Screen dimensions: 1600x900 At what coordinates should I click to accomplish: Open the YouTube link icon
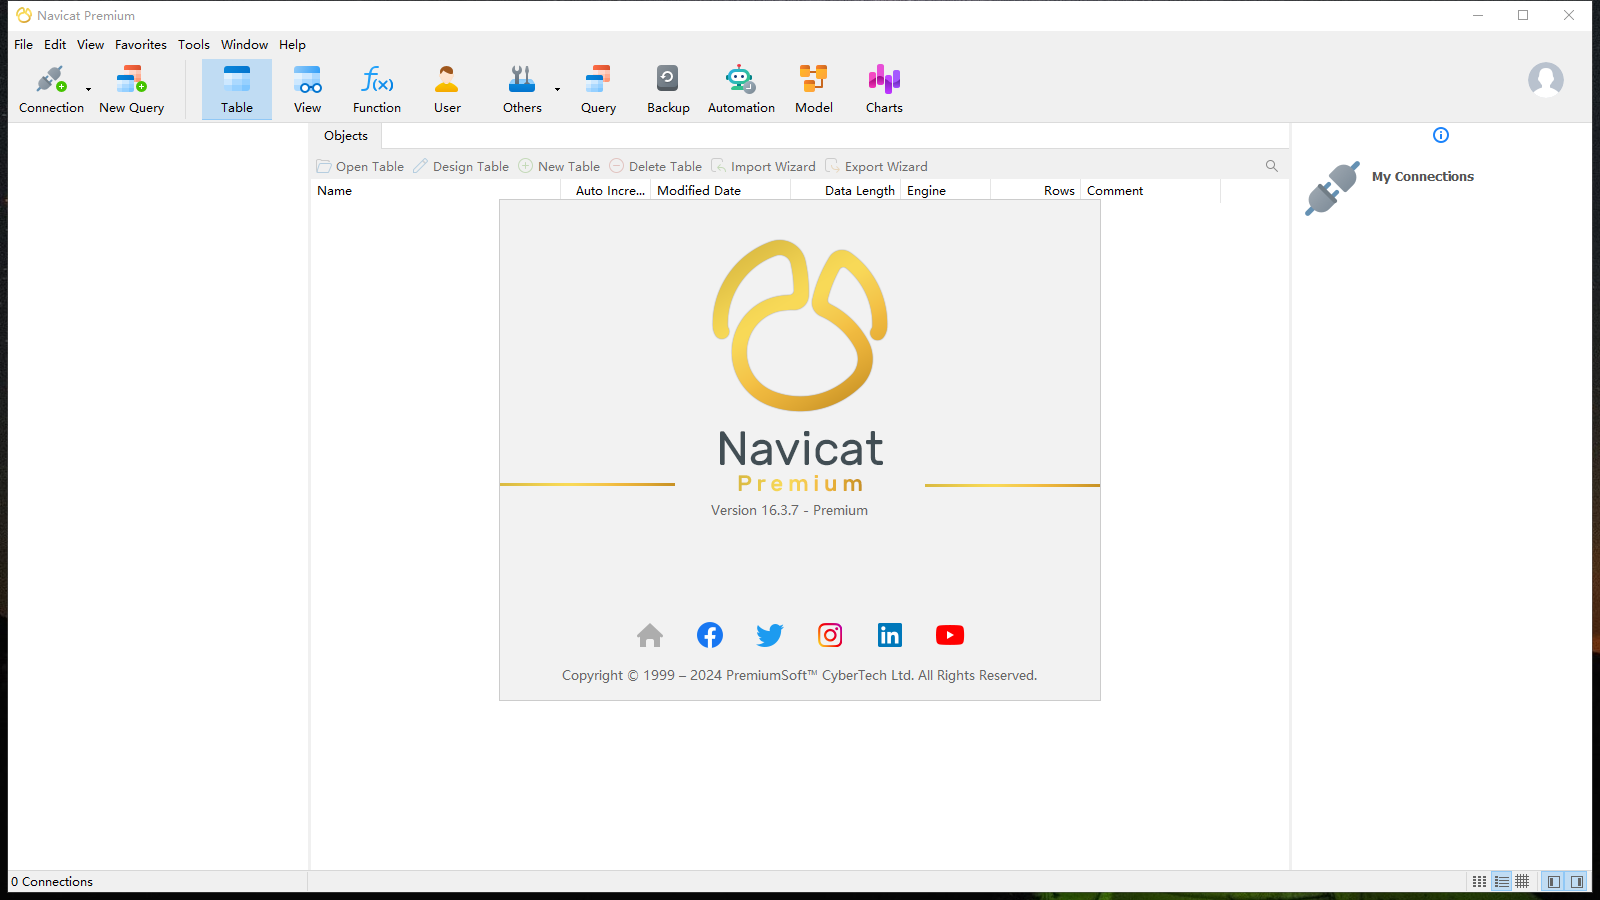tap(950, 635)
